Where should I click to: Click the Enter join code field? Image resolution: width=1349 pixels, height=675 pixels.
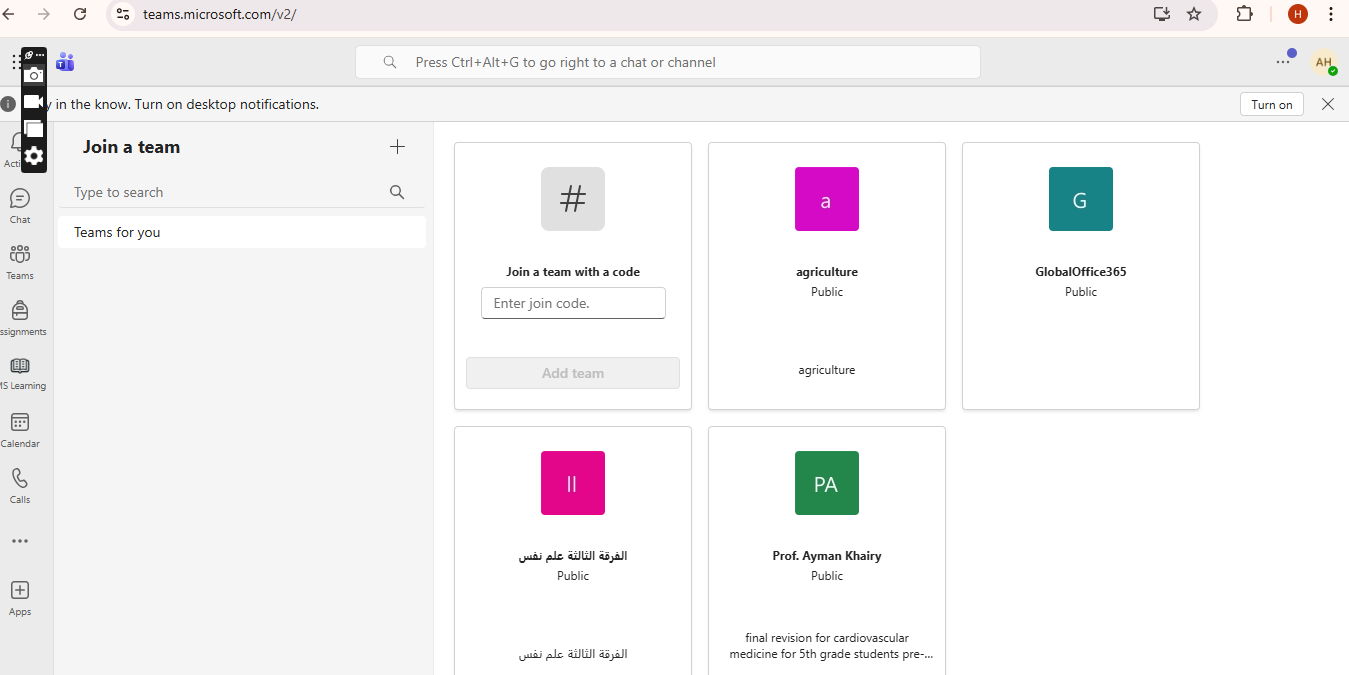(x=573, y=303)
